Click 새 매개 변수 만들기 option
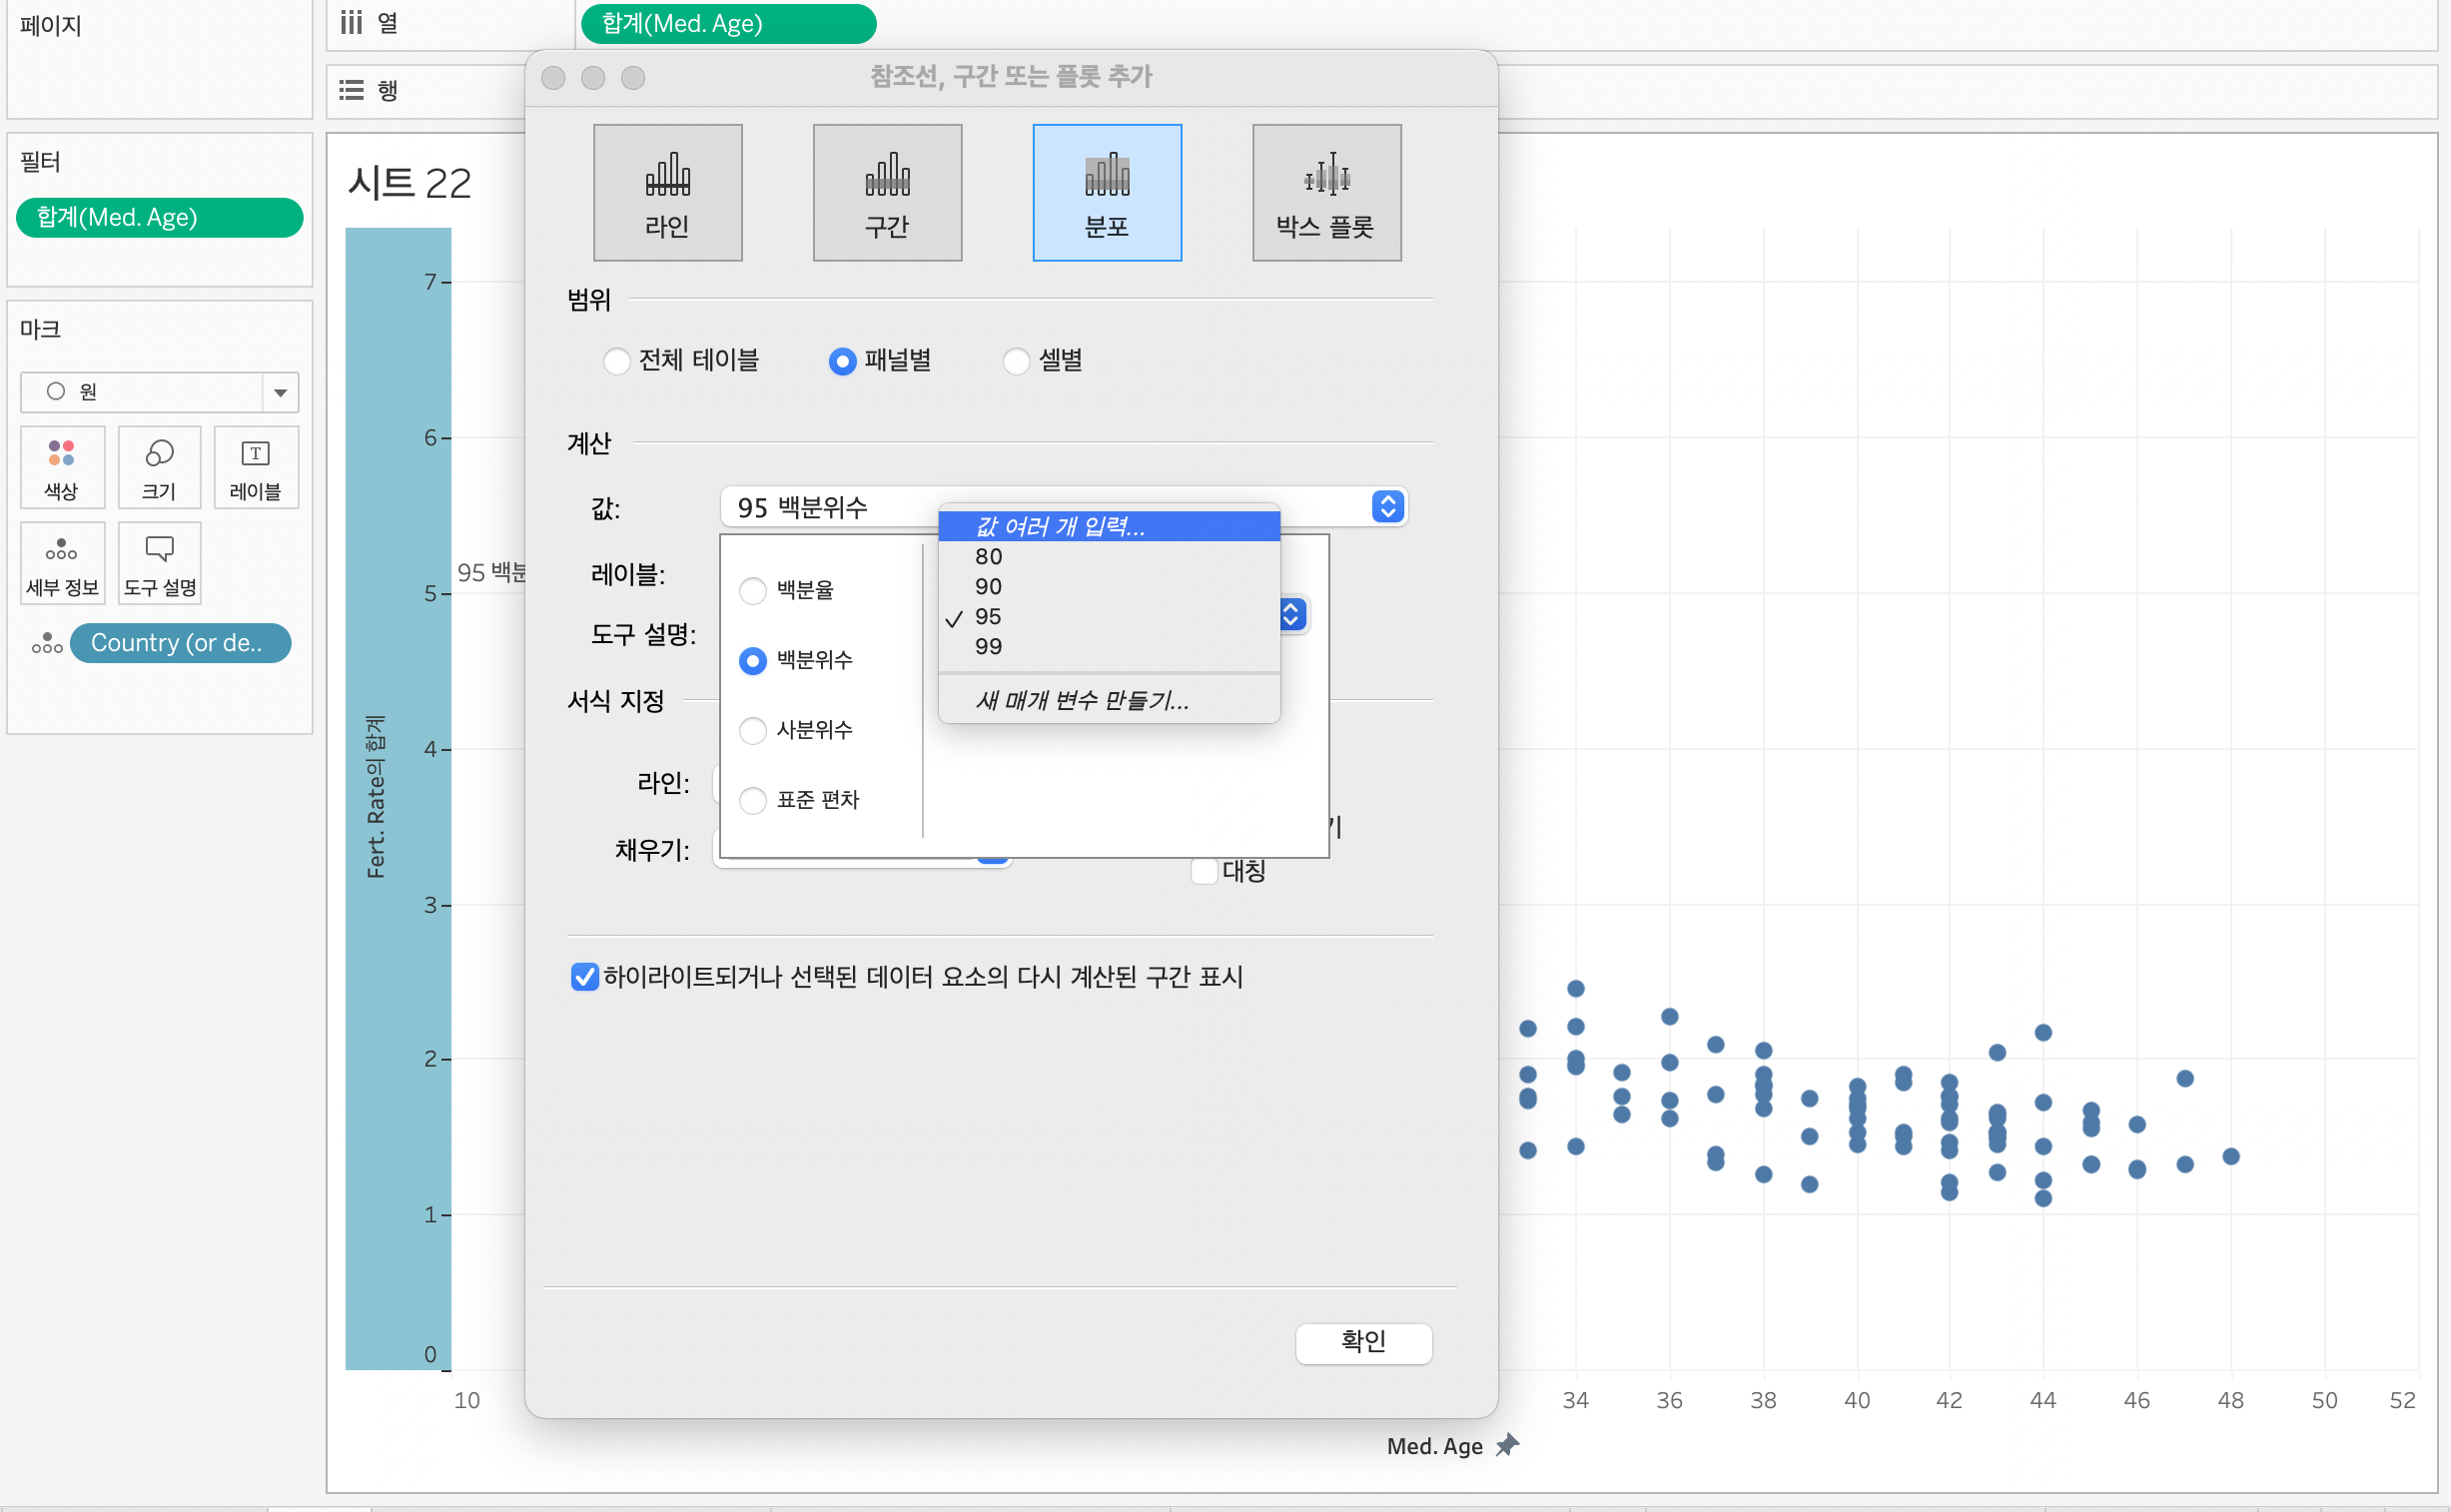Viewport: 2451px width, 1512px height. pyautogui.click(x=1082, y=700)
